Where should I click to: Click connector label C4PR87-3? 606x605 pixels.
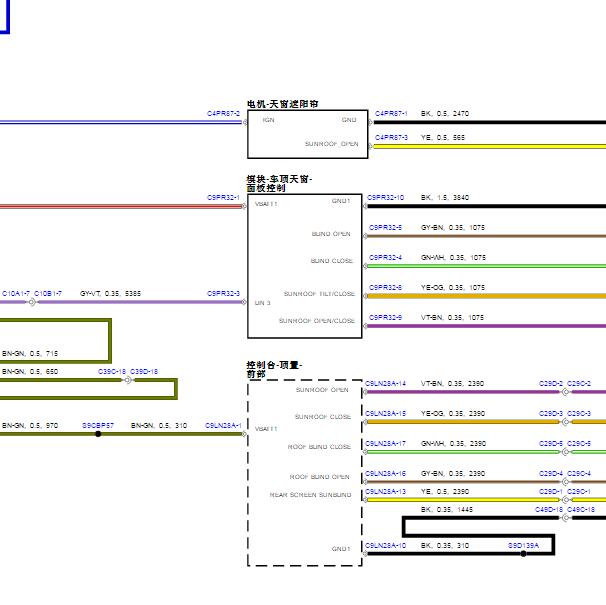(391, 138)
